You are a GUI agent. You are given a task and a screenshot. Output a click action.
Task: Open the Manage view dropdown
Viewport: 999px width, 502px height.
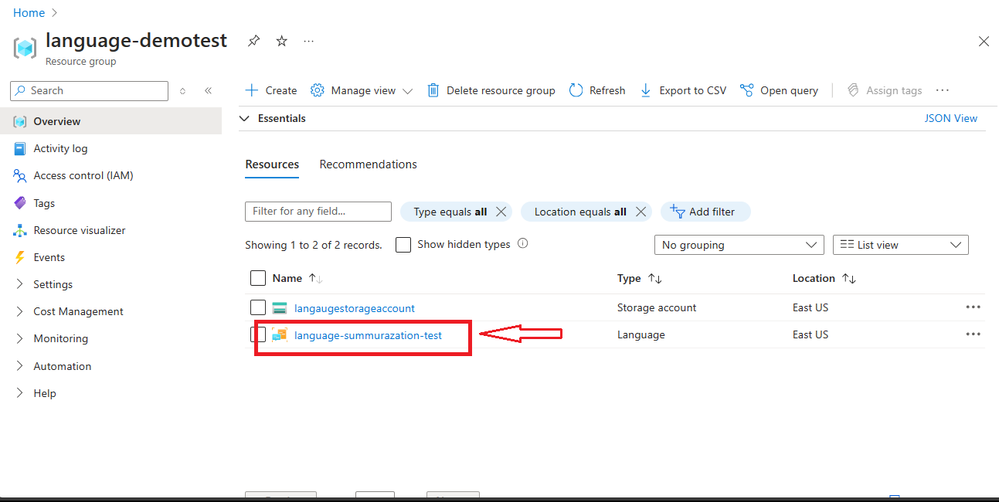click(361, 90)
